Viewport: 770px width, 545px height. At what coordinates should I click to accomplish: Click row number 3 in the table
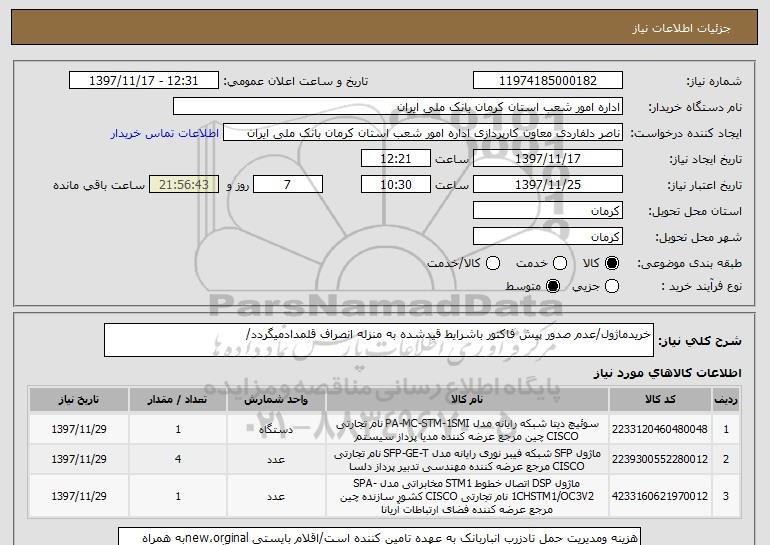point(726,496)
